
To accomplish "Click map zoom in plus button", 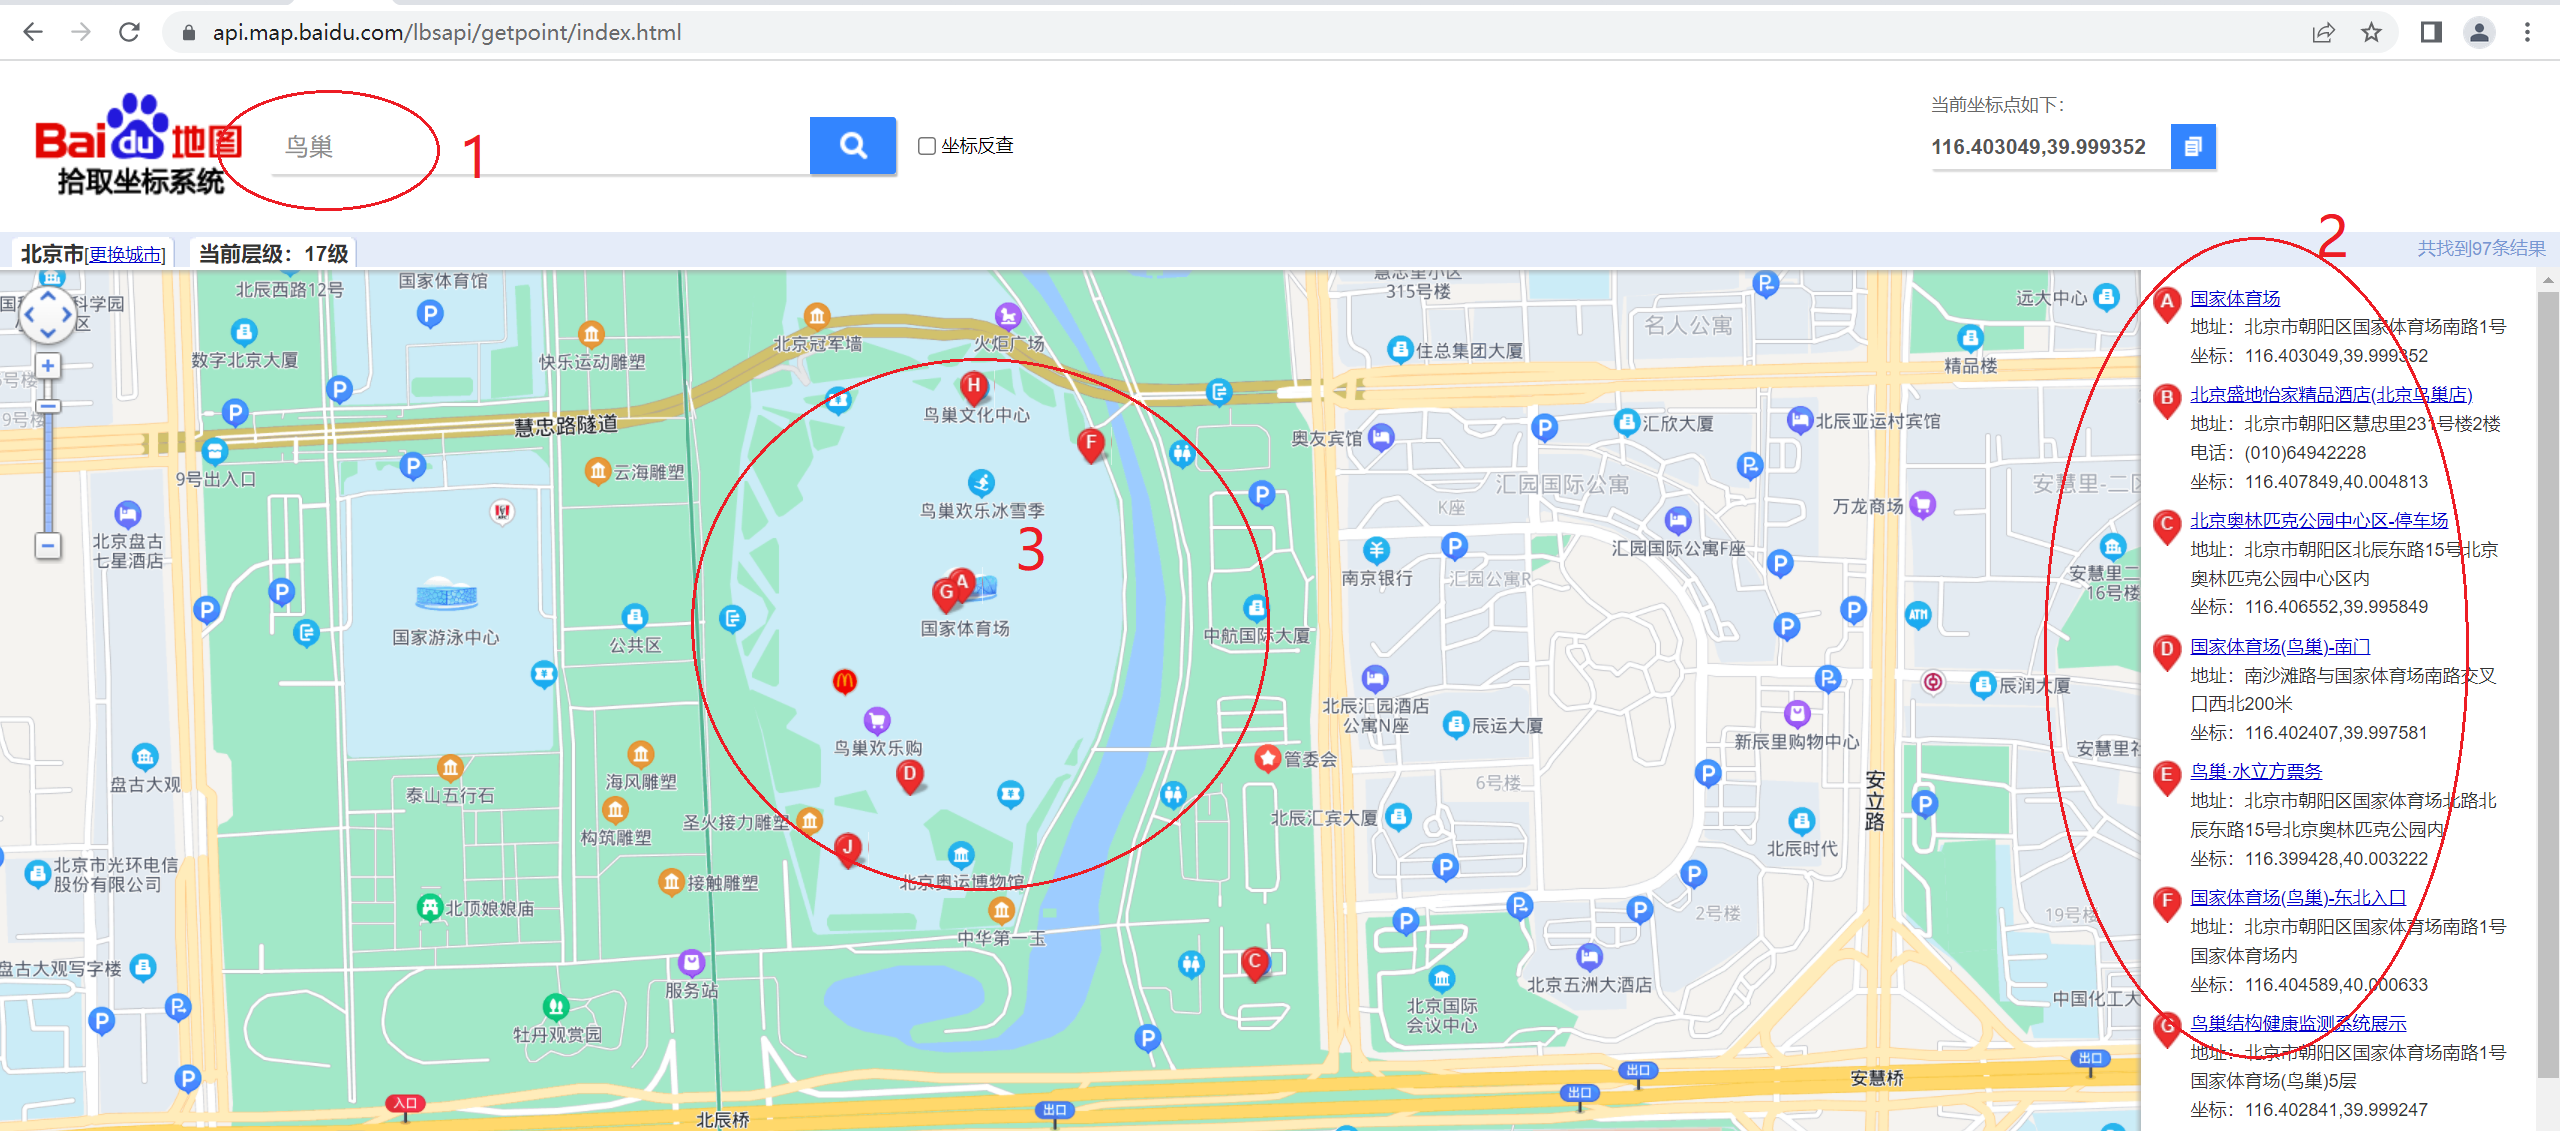I will pos(48,366).
